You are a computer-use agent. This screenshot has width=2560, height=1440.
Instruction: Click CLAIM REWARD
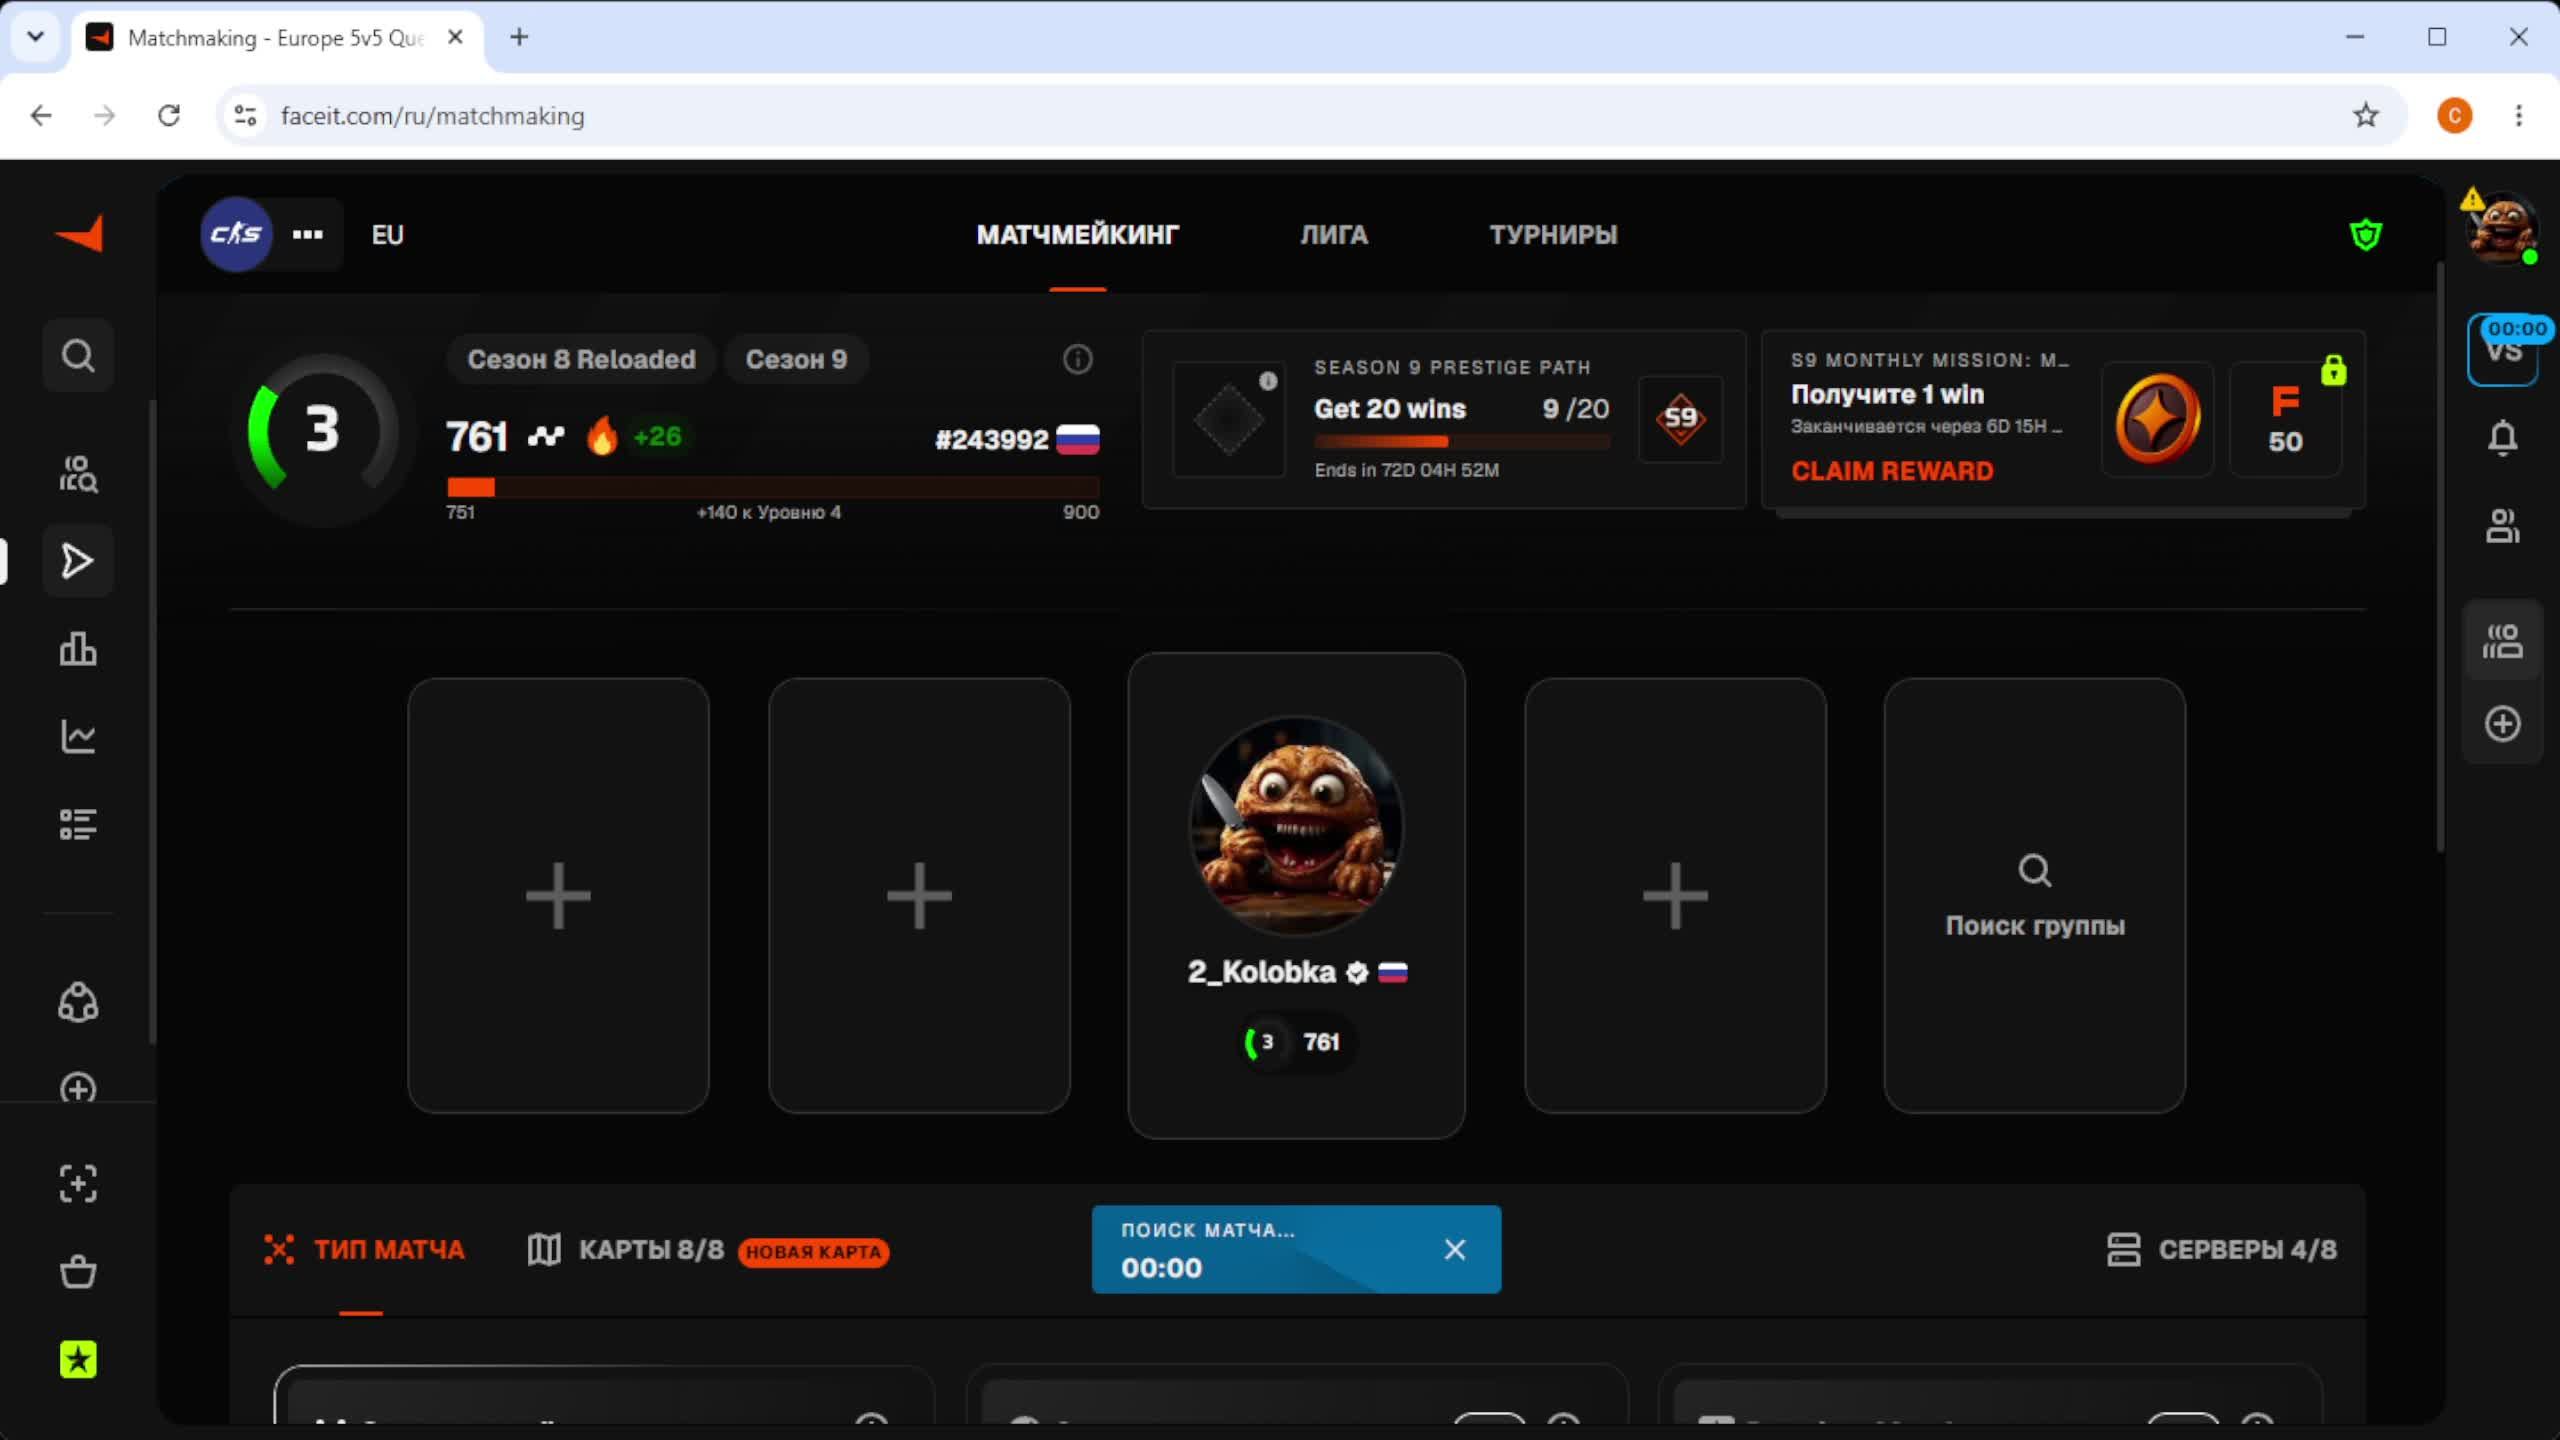1892,471
